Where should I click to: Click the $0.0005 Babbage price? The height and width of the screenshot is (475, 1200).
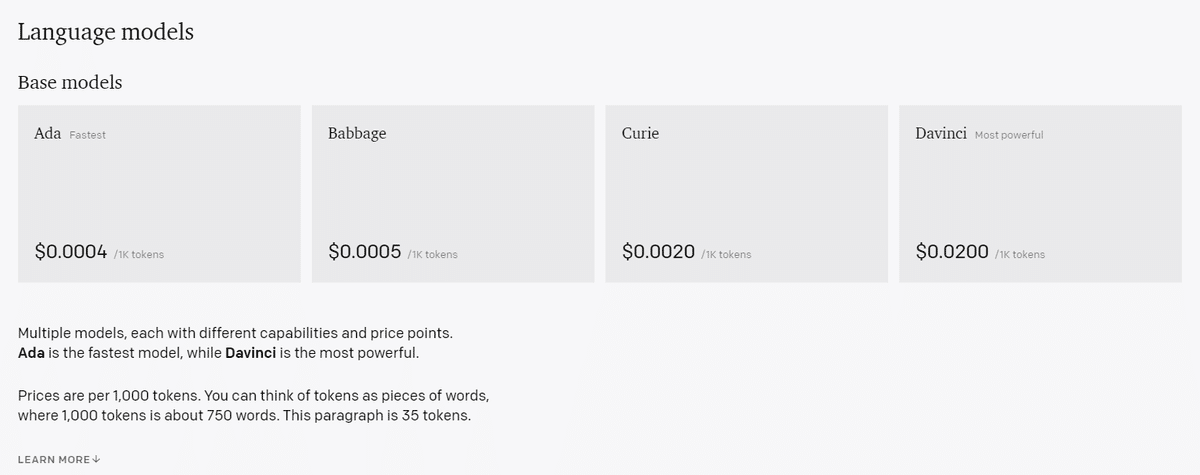pos(365,252)
